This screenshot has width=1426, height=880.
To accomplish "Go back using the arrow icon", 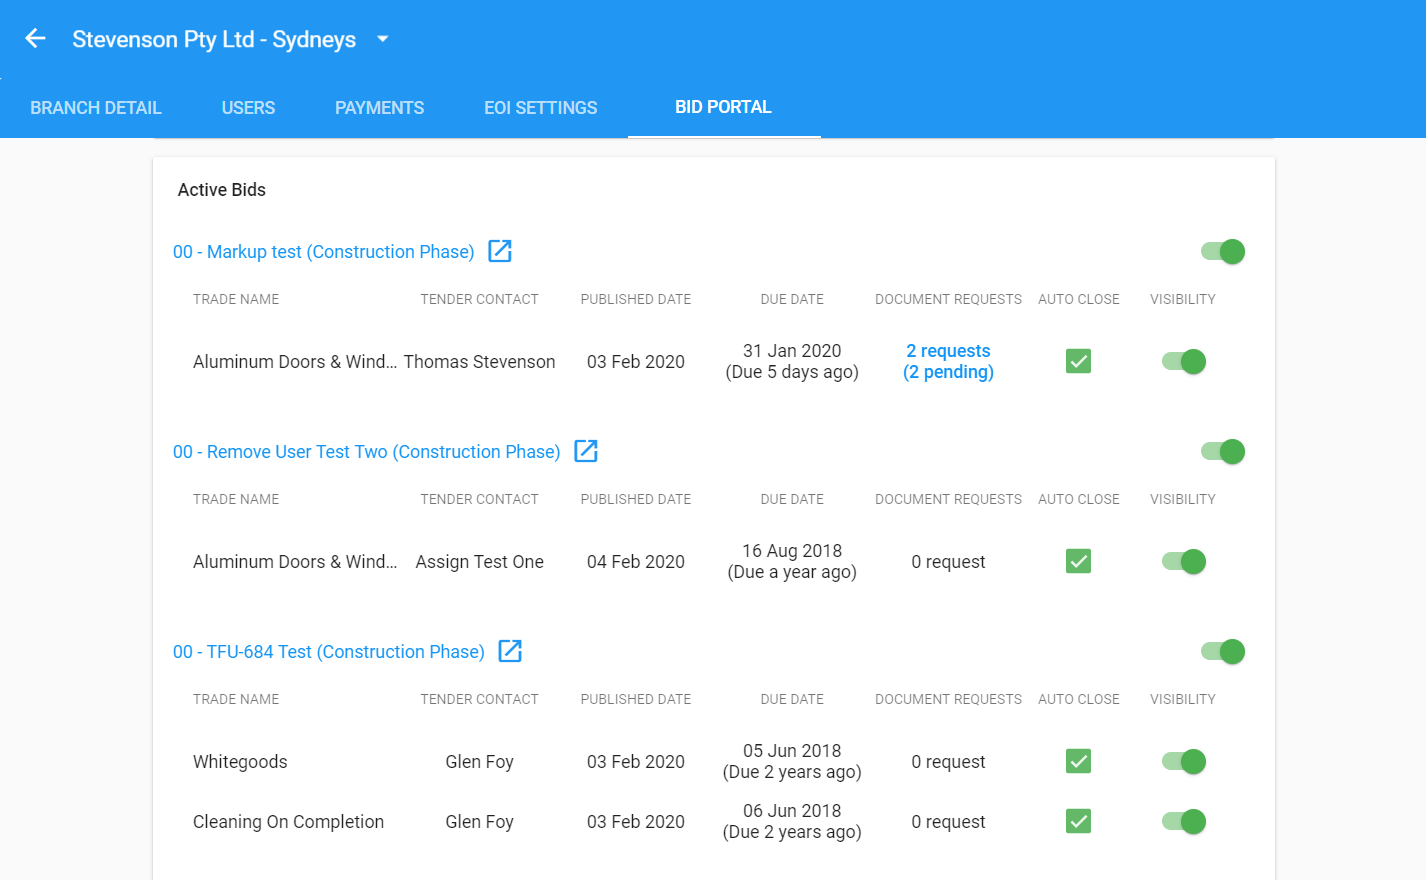I will 36,38.
